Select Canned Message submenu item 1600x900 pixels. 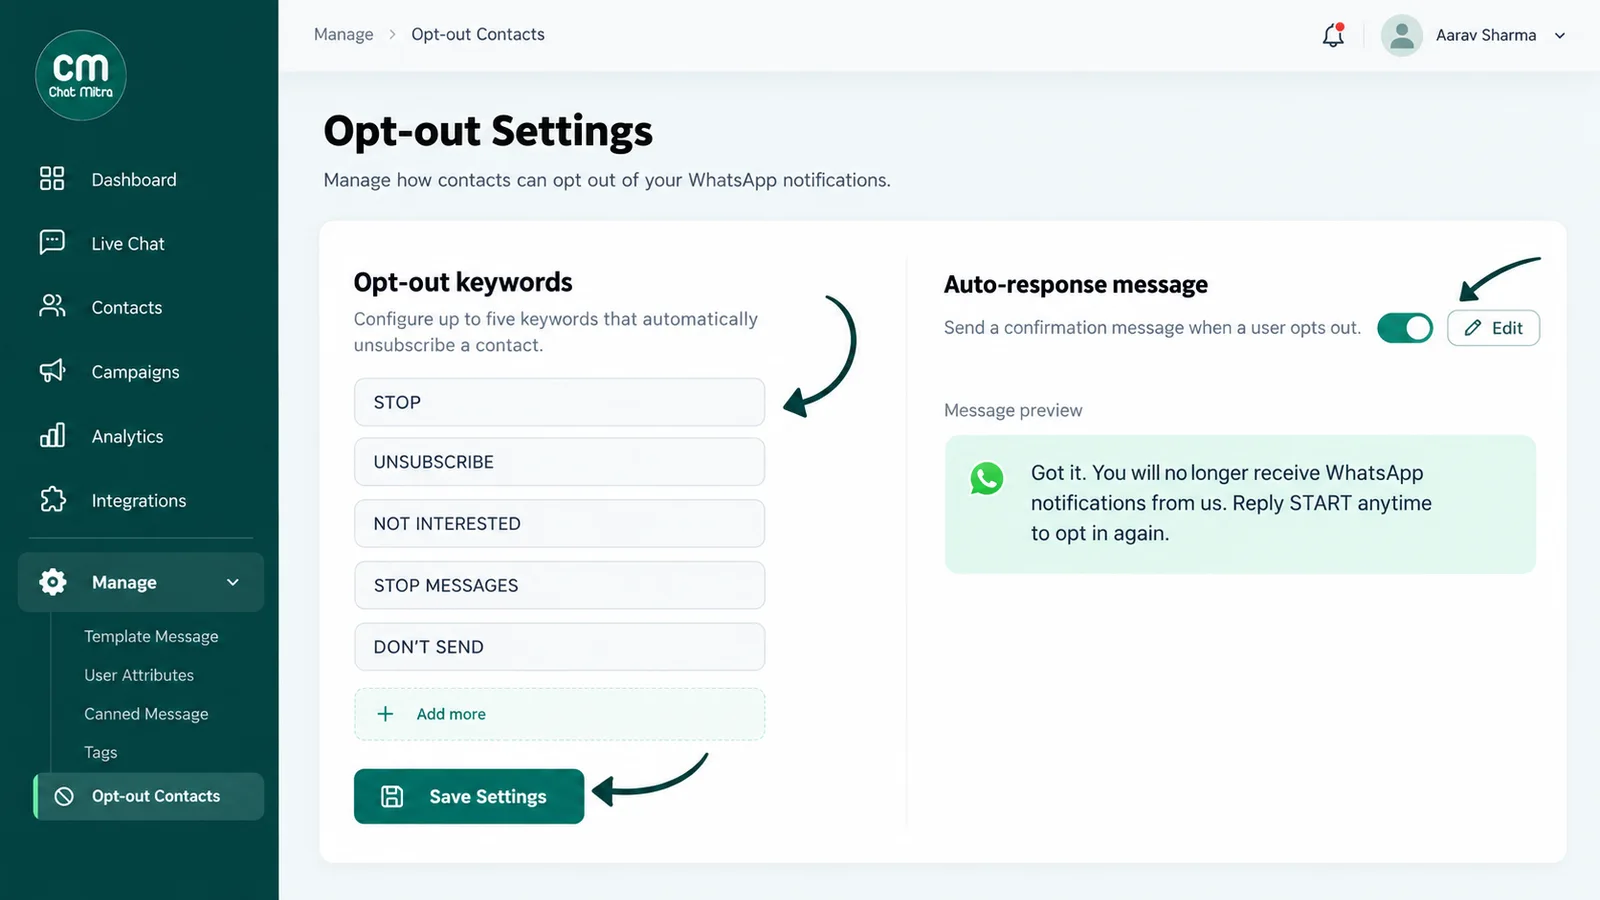tap(146, 714)
